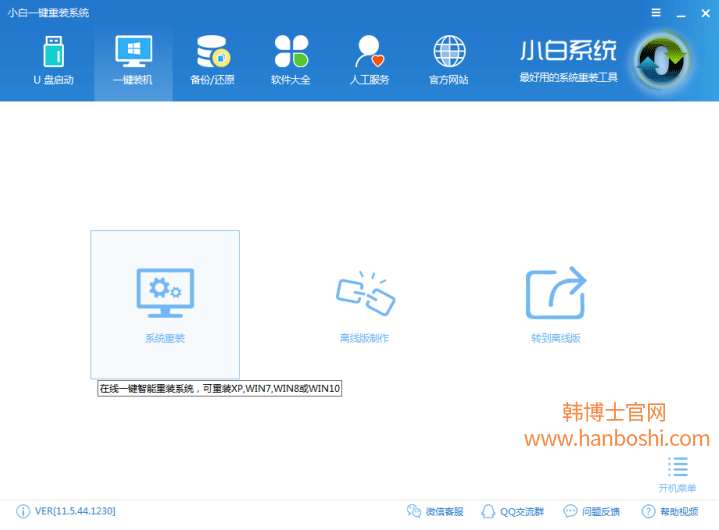Open the hamburger menu in title bar
Screen dimensions: 719x530
tap(655, 13)
